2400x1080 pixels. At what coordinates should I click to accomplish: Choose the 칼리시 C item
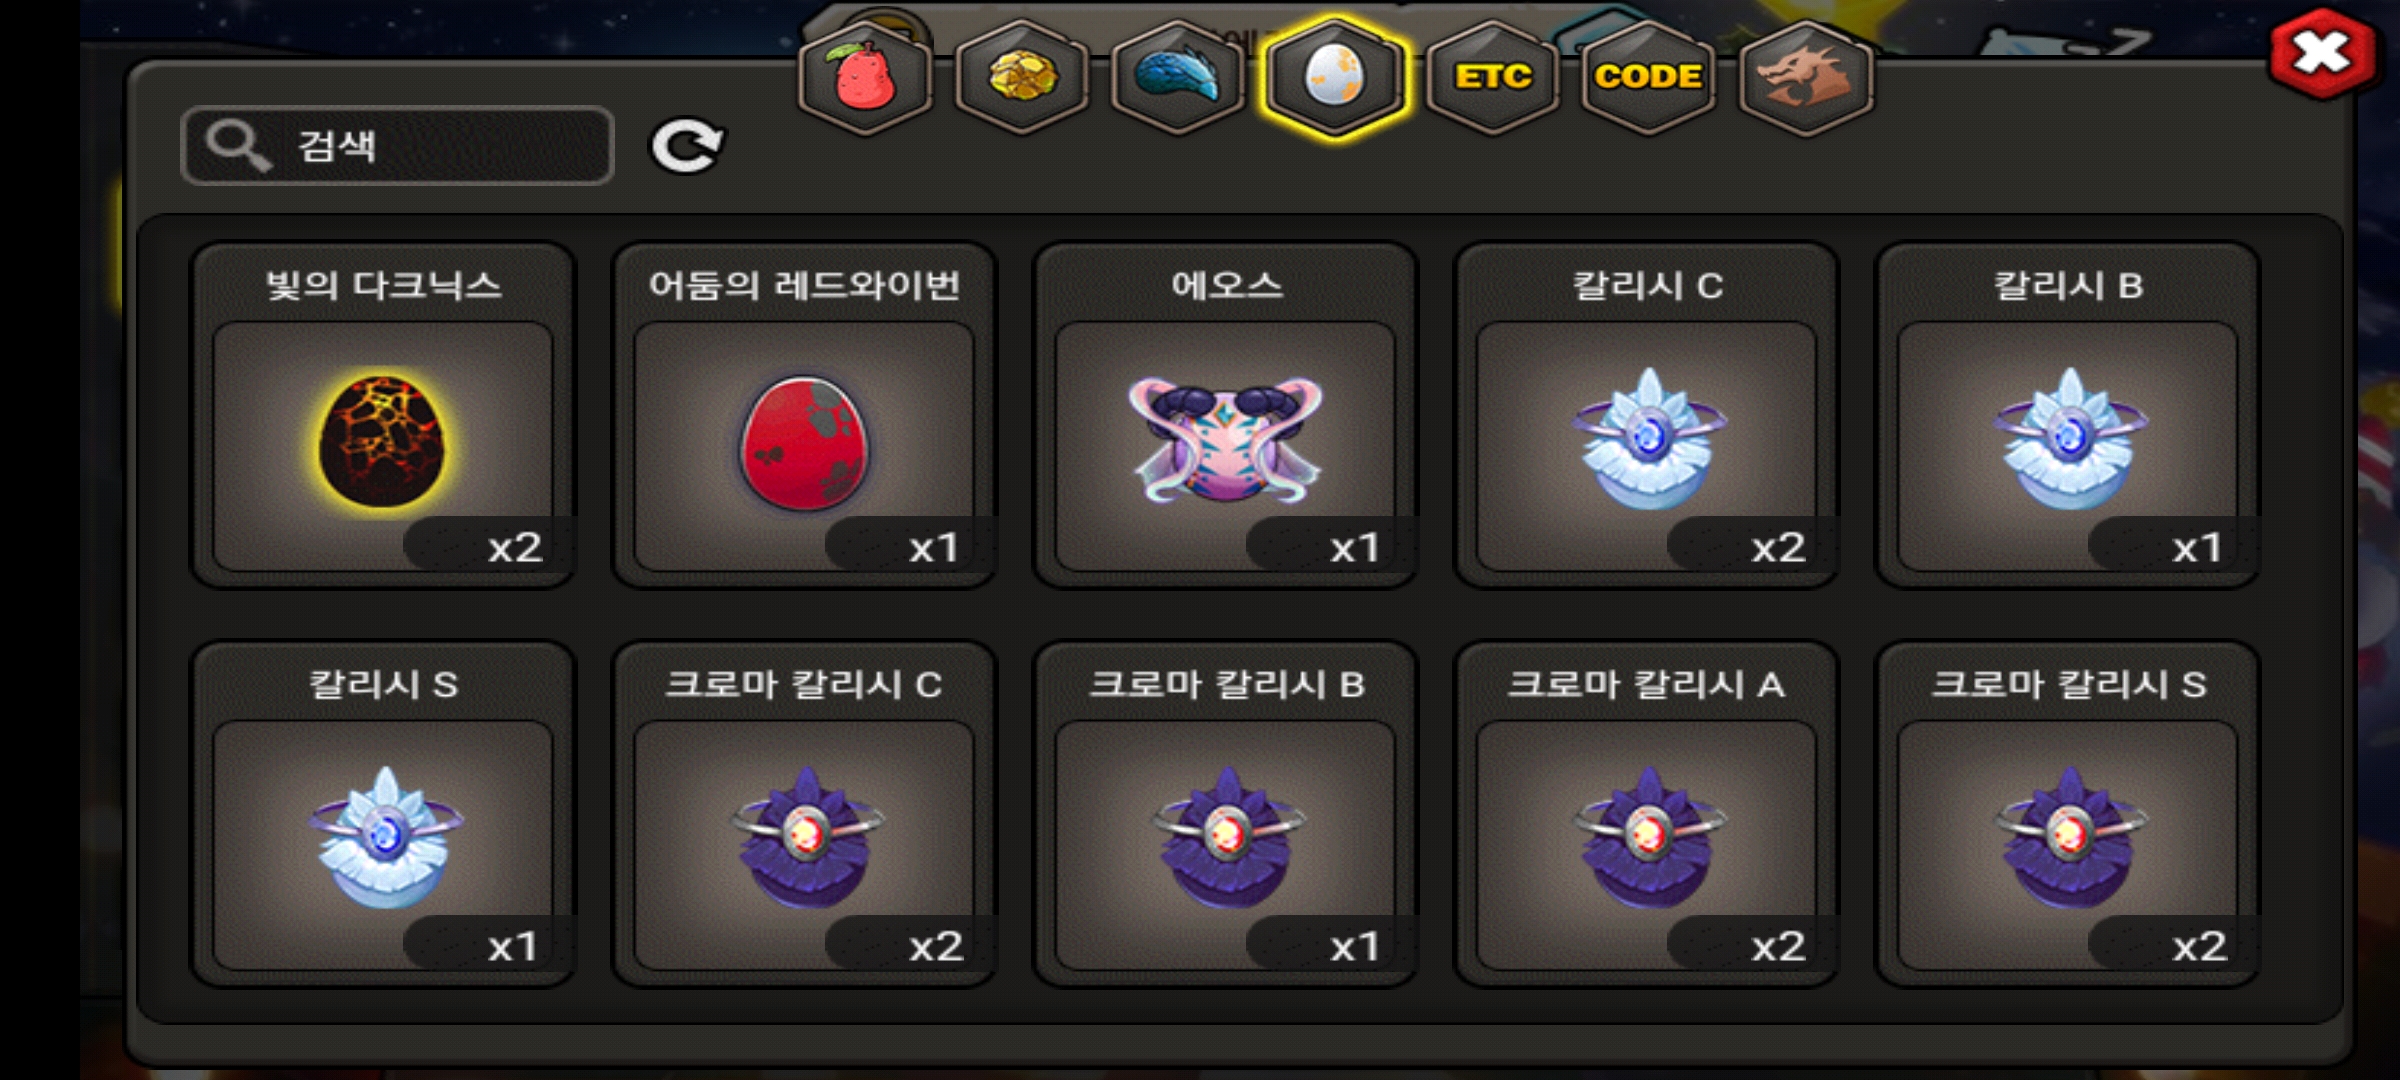click(1647, 415)
